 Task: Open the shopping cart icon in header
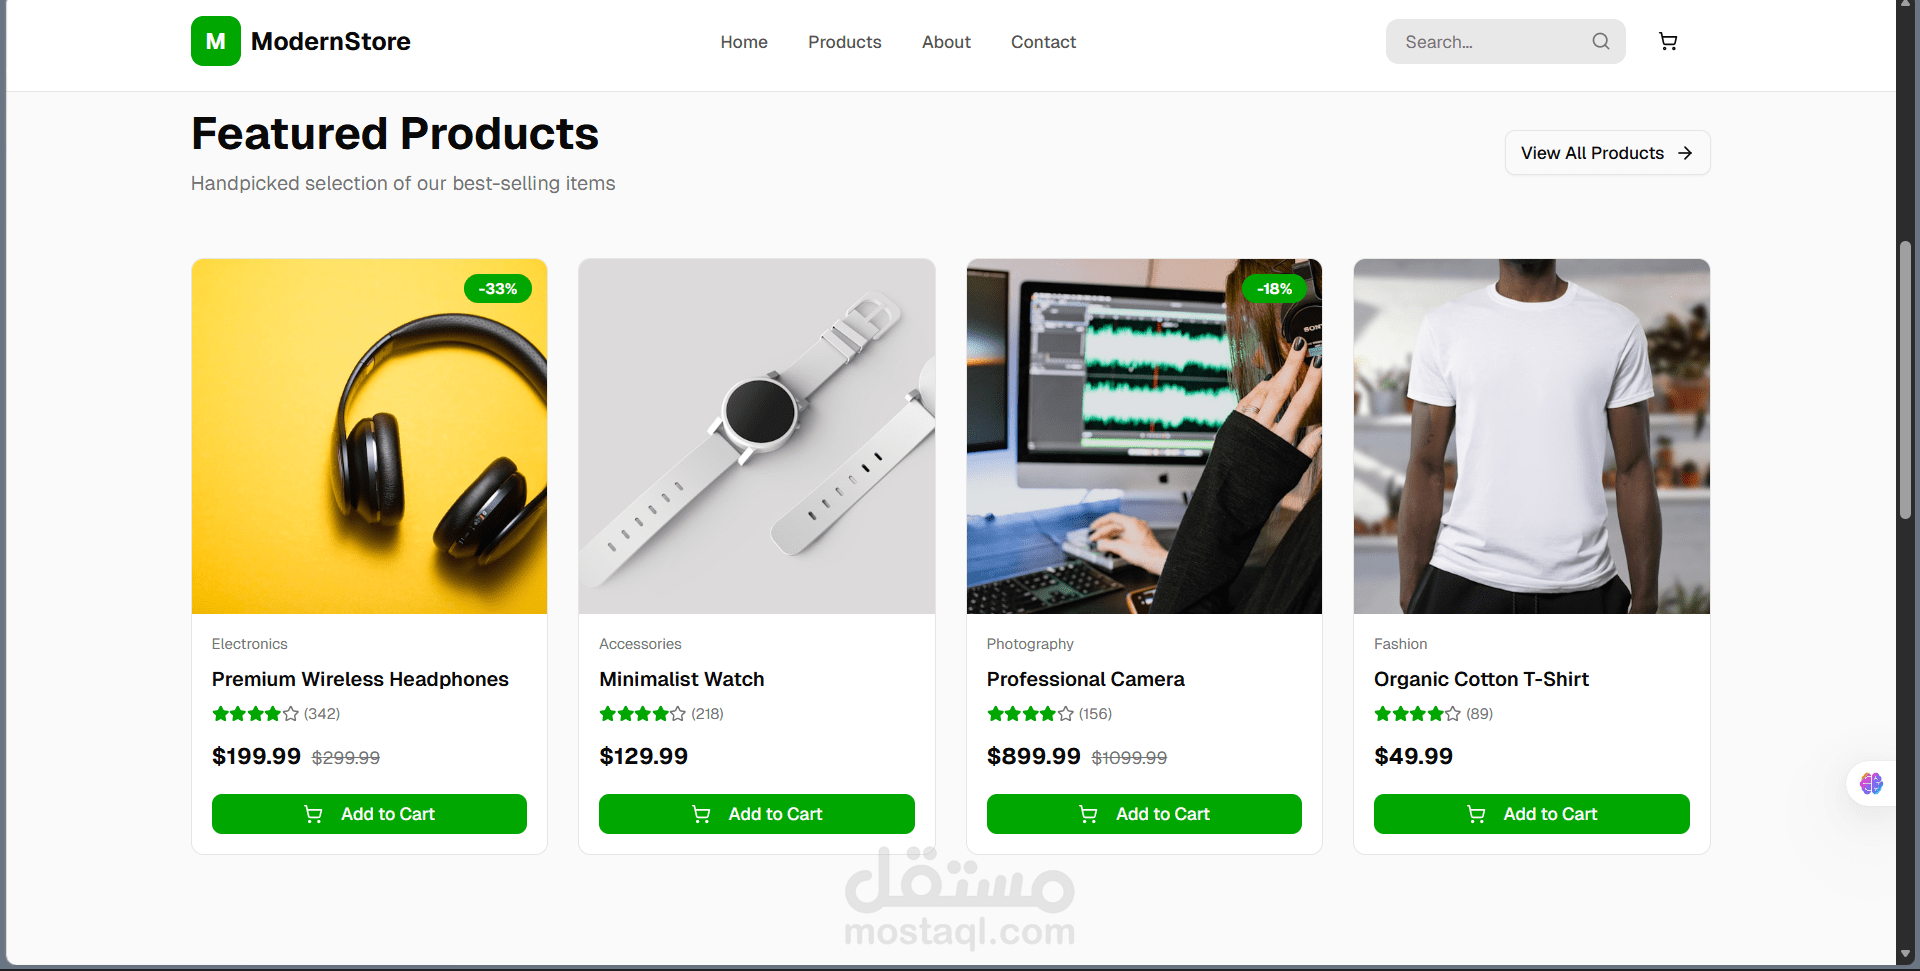[x=1668, y=42]
